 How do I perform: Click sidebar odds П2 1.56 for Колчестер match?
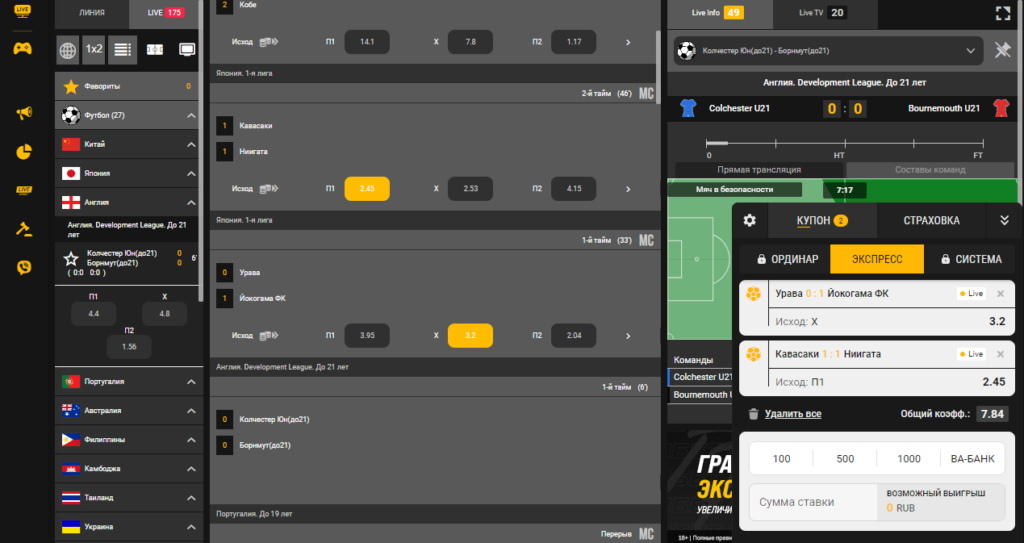click(x=129, y=347)
